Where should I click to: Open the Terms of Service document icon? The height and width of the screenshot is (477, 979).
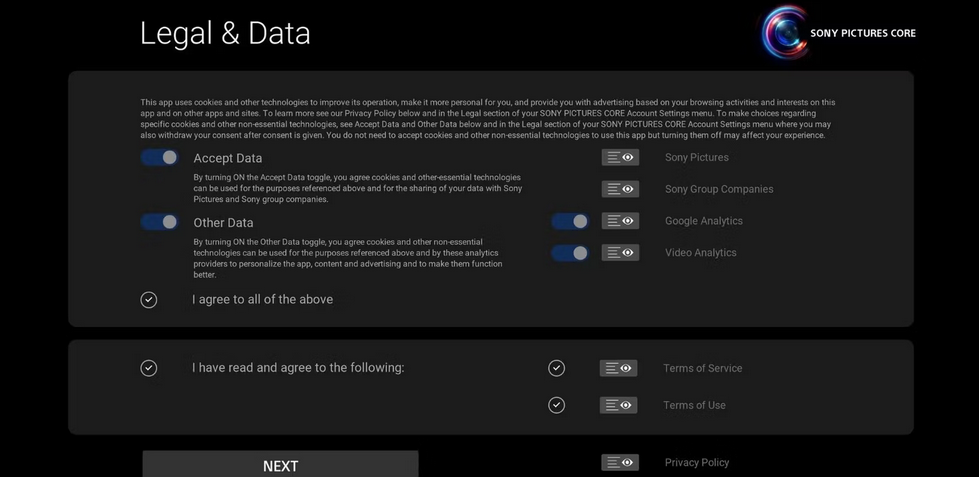tap(619, 368)
